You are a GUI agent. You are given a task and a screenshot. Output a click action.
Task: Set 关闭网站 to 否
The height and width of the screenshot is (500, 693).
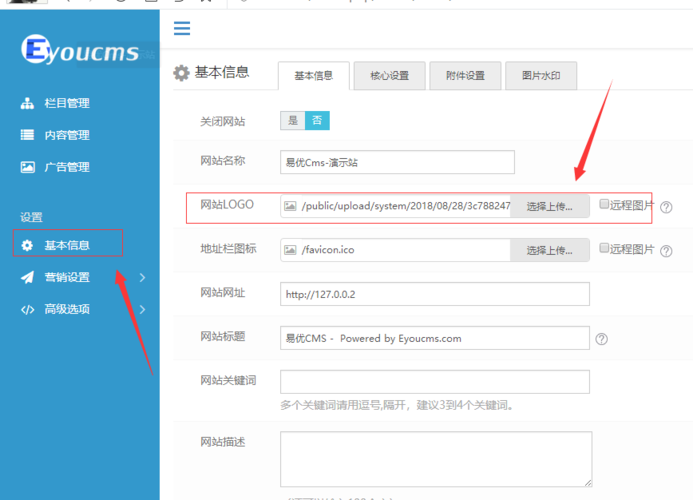click(x=317, y=120)
